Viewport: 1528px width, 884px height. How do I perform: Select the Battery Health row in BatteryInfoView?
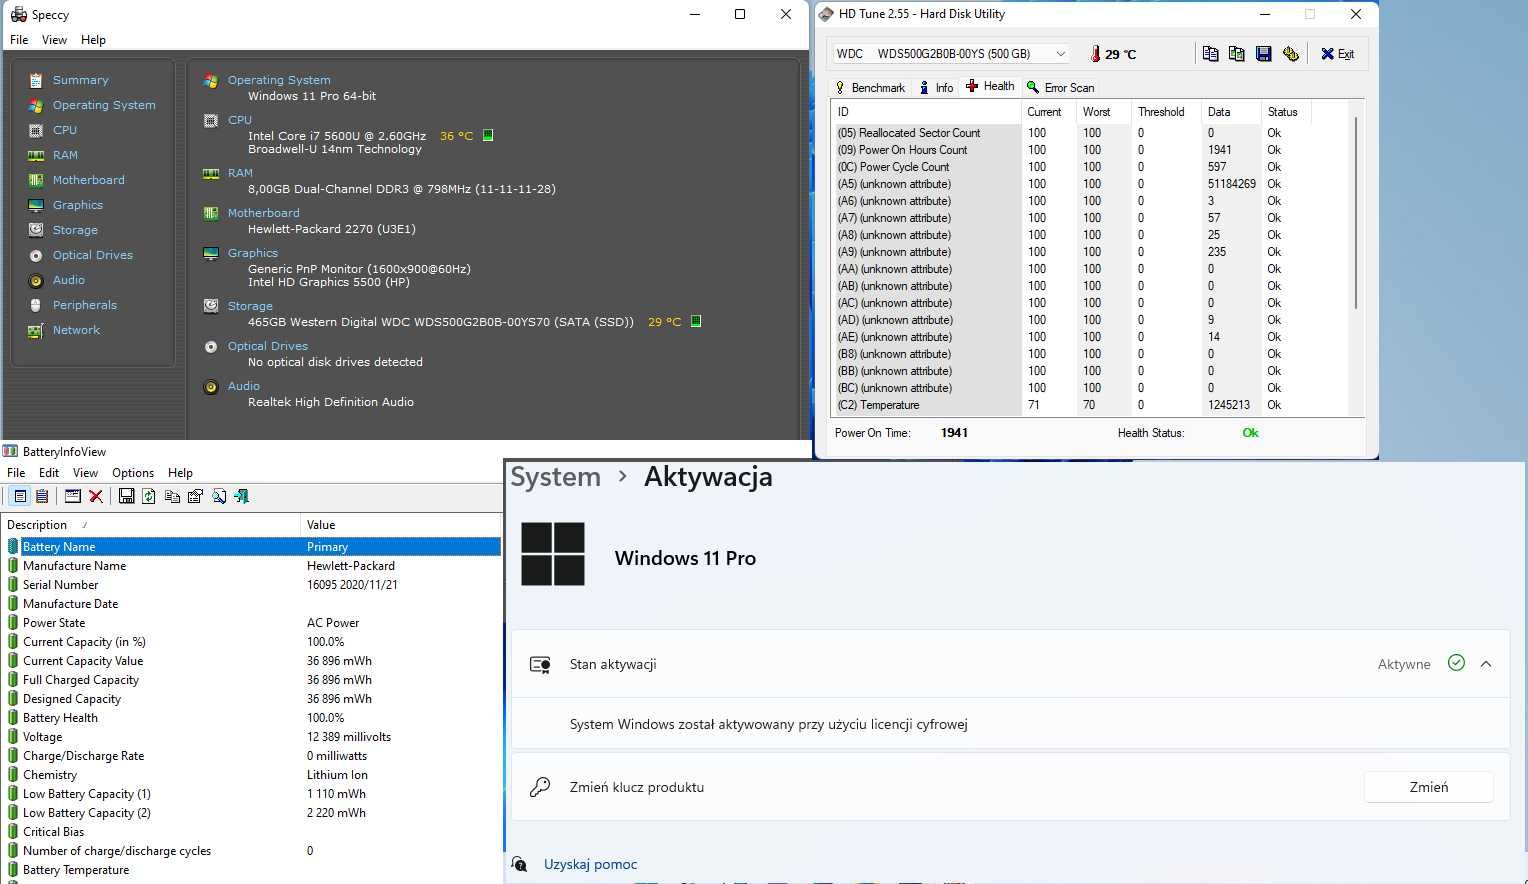(x=251, y=718)
